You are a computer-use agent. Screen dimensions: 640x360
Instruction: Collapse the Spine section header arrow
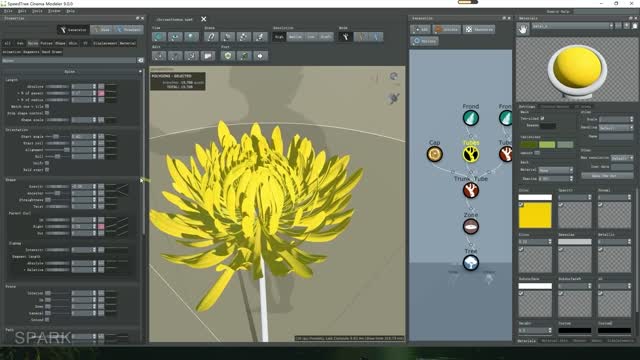[x=140, y=71]
